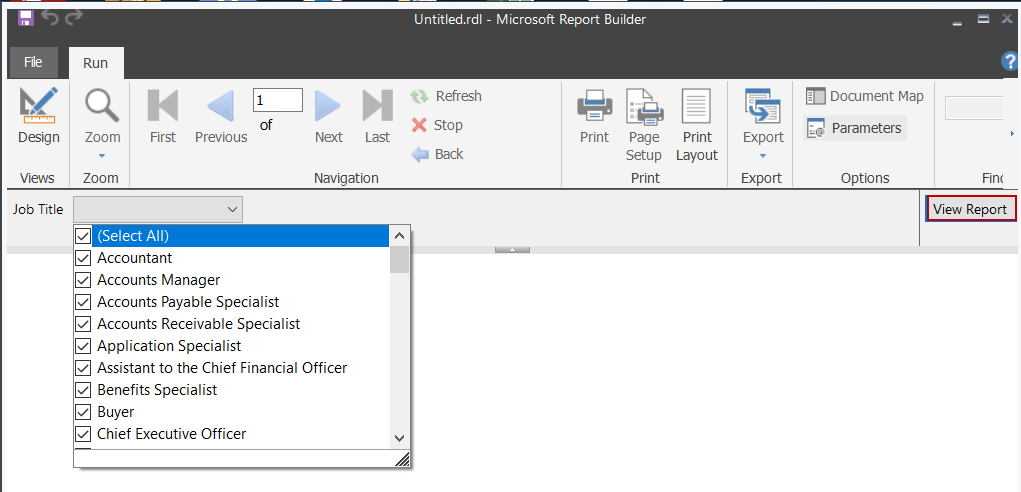The height and width of the screenshot is (492, 1021).
Task: Open the Help question mark icon
Action: click(1010, 61)
